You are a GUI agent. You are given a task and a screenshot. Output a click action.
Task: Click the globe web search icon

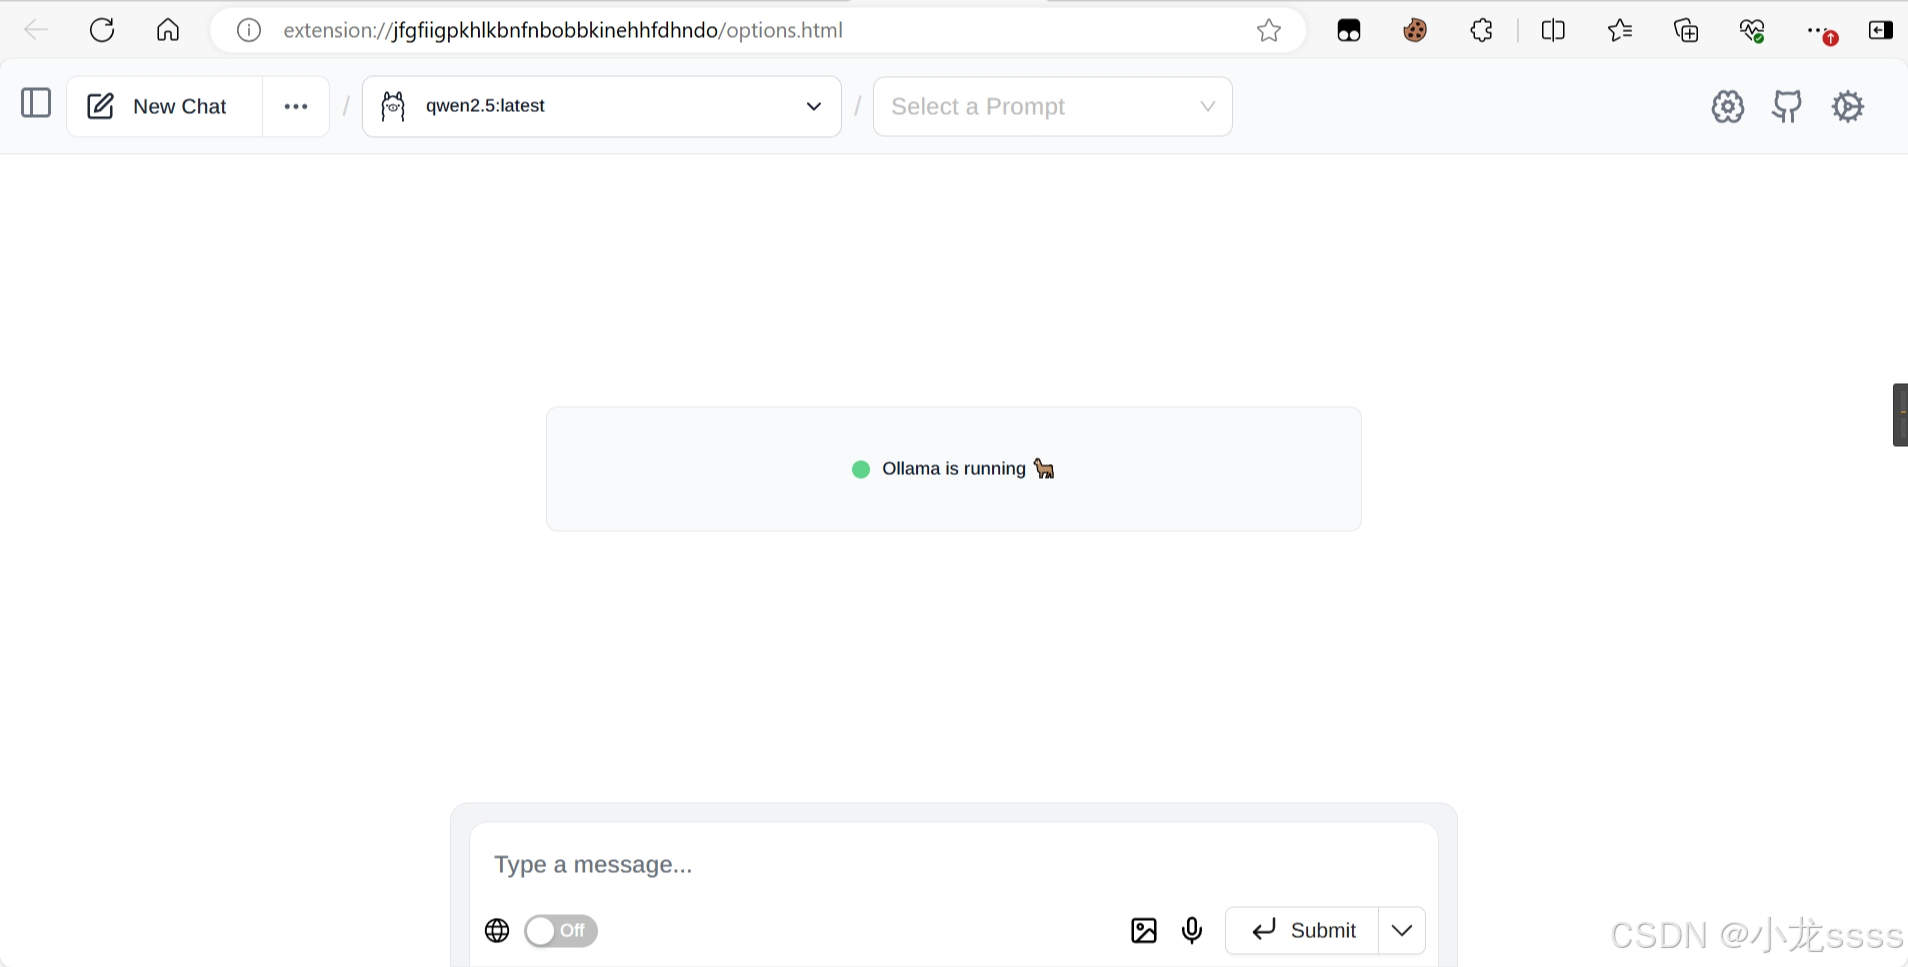tap(497, 931)
